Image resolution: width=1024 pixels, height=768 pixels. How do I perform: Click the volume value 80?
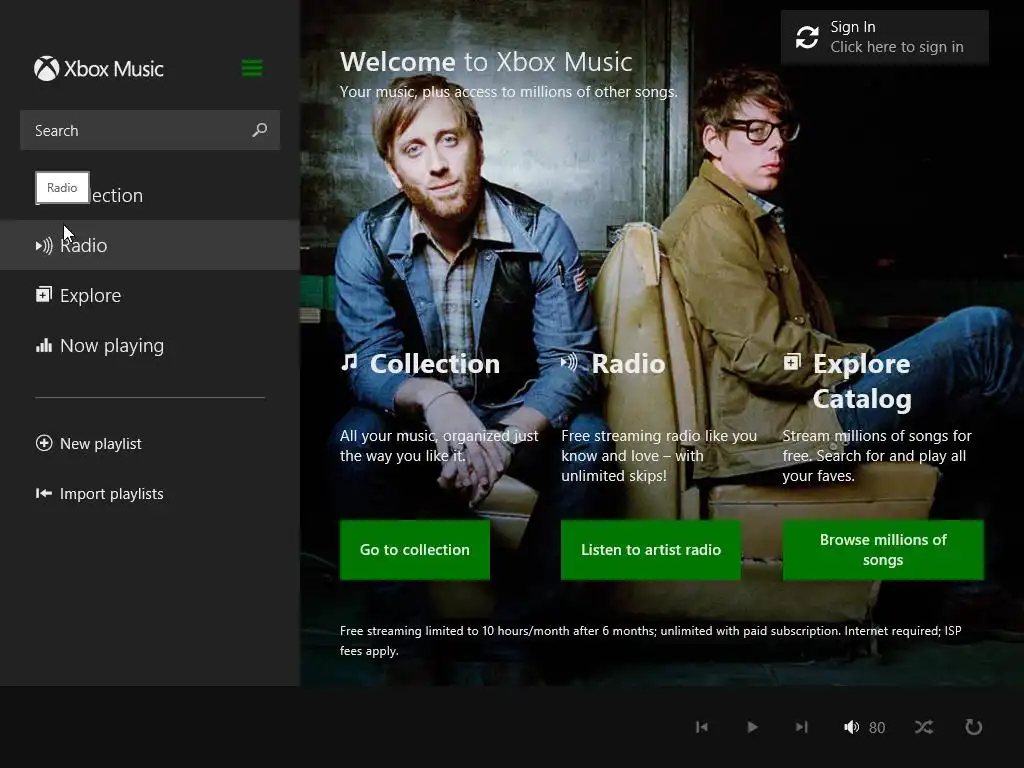877,728
